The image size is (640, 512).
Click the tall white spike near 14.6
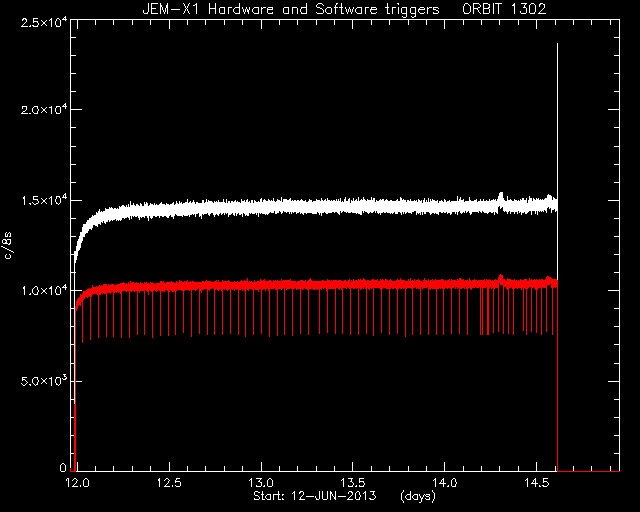coord(558,122)
